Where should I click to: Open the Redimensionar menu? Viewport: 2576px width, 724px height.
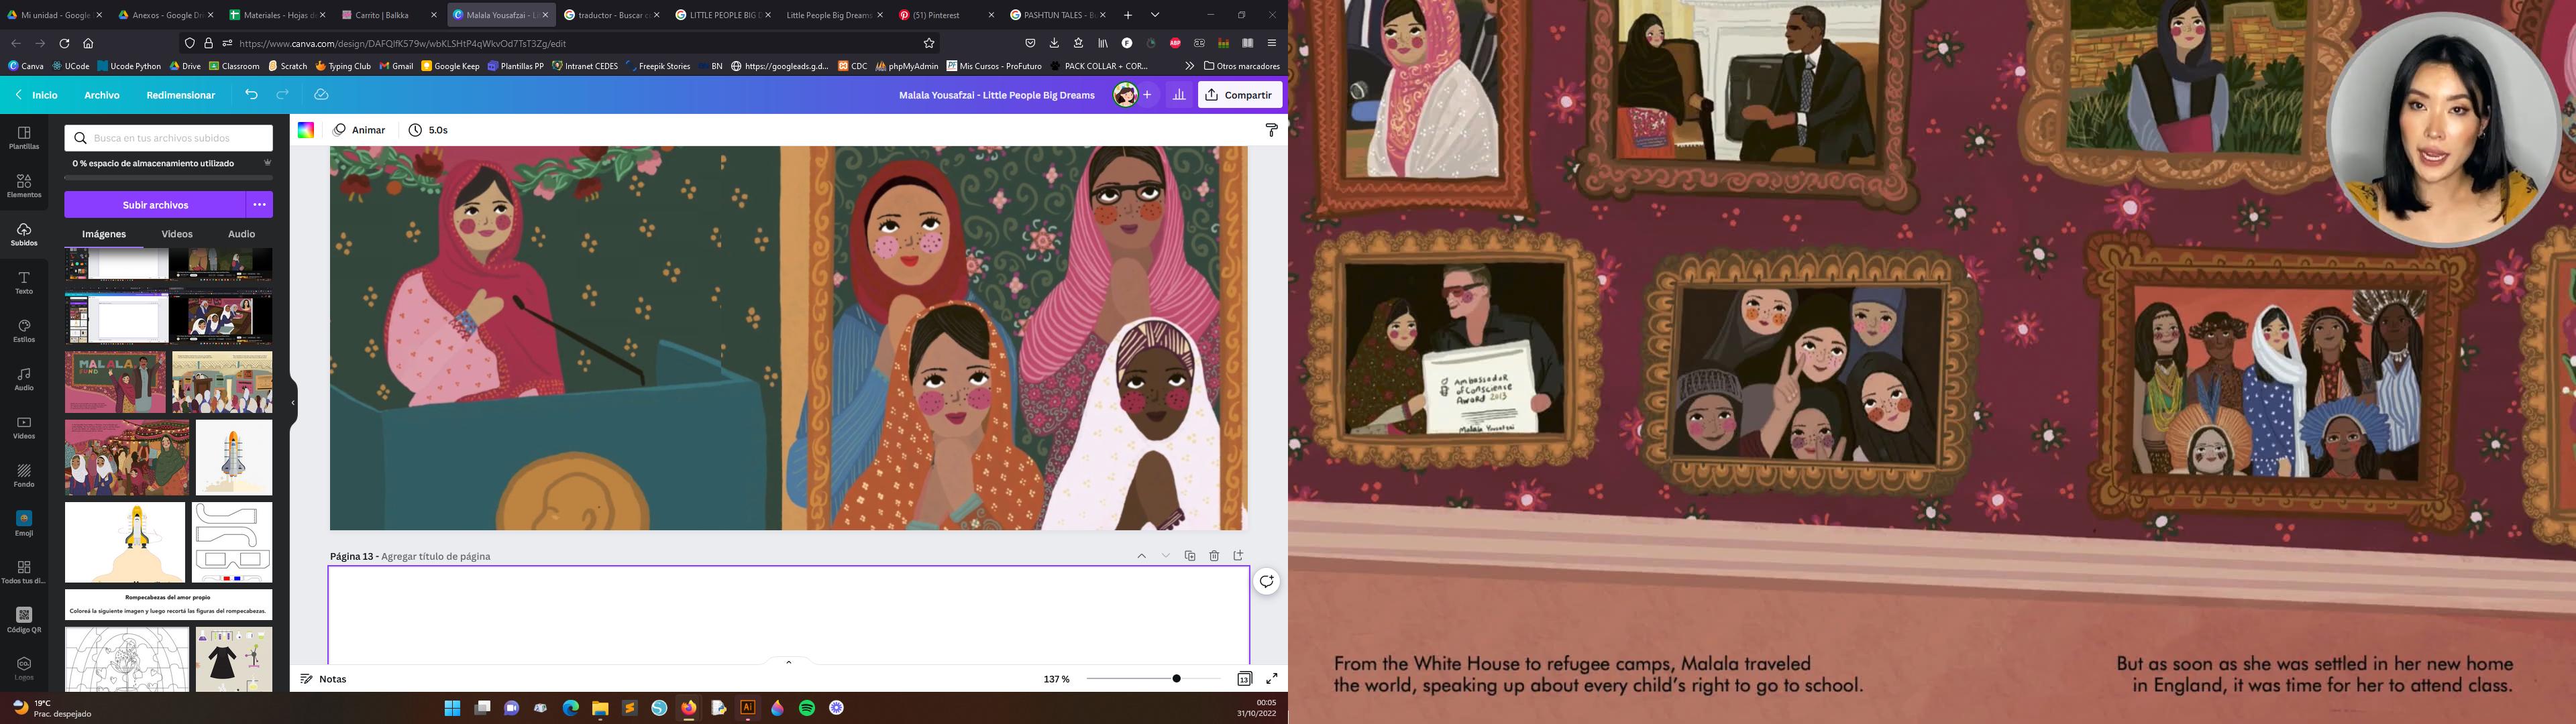pos(181,95)
